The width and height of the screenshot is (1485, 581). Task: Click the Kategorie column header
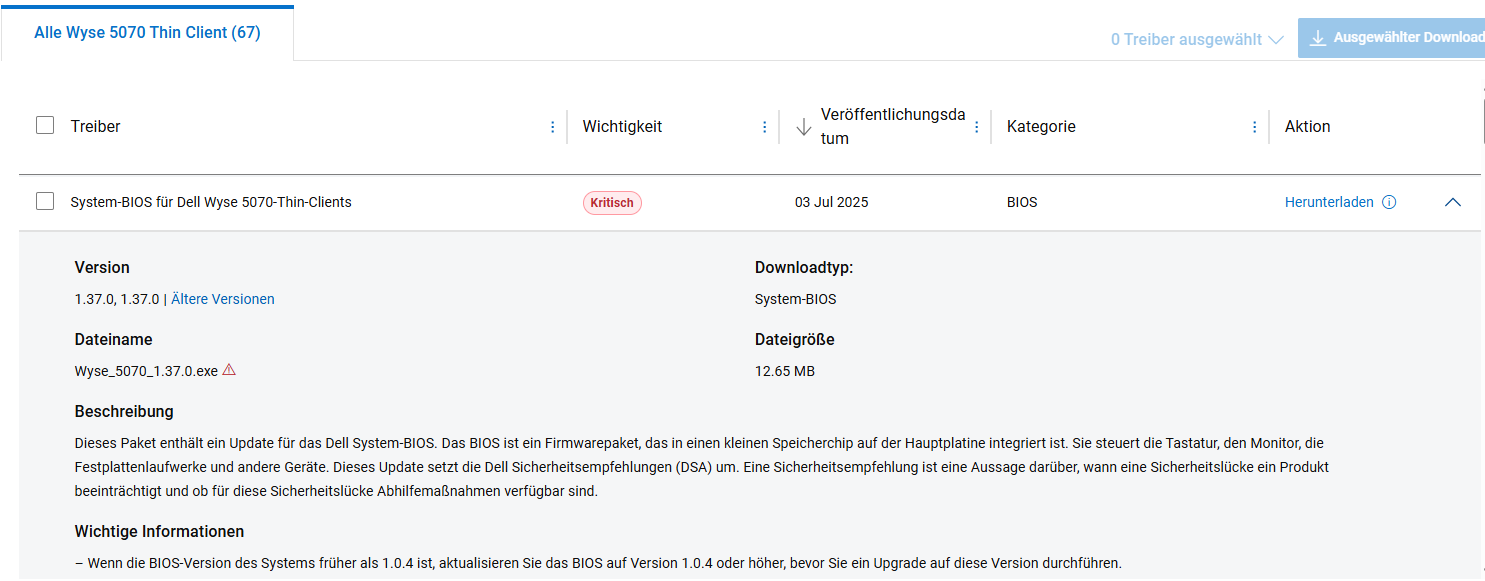pyautogui.click(x=1041, y=126)
